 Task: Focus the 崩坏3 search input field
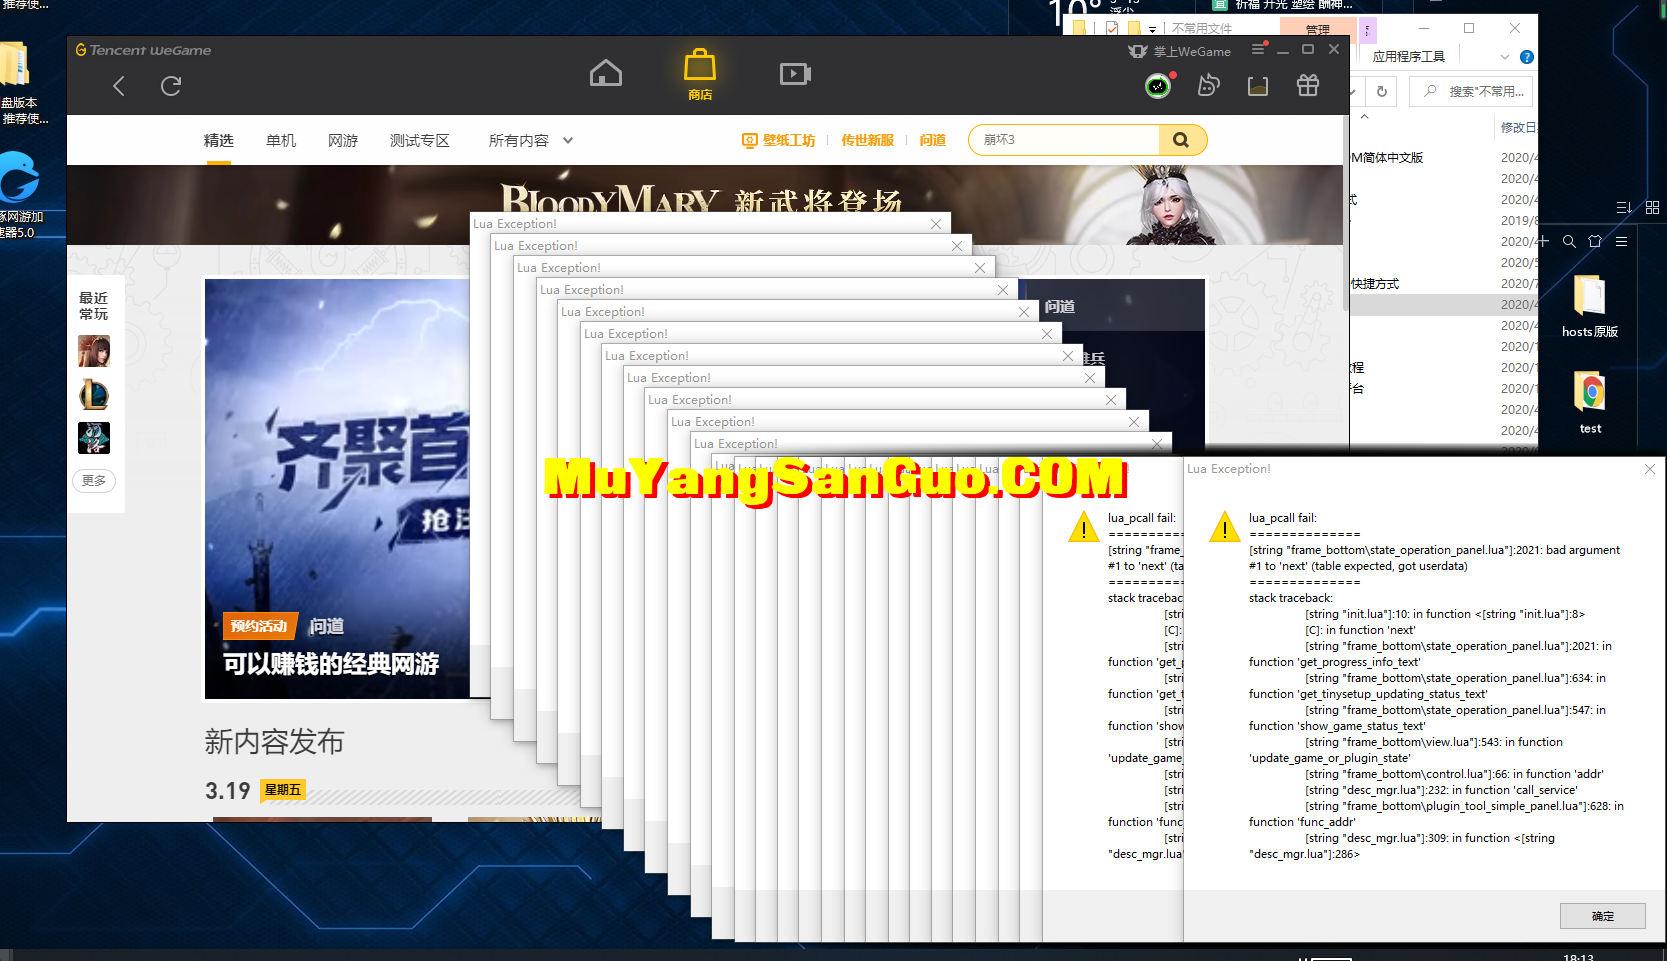pyautogui.click(x=1064, y=140)
